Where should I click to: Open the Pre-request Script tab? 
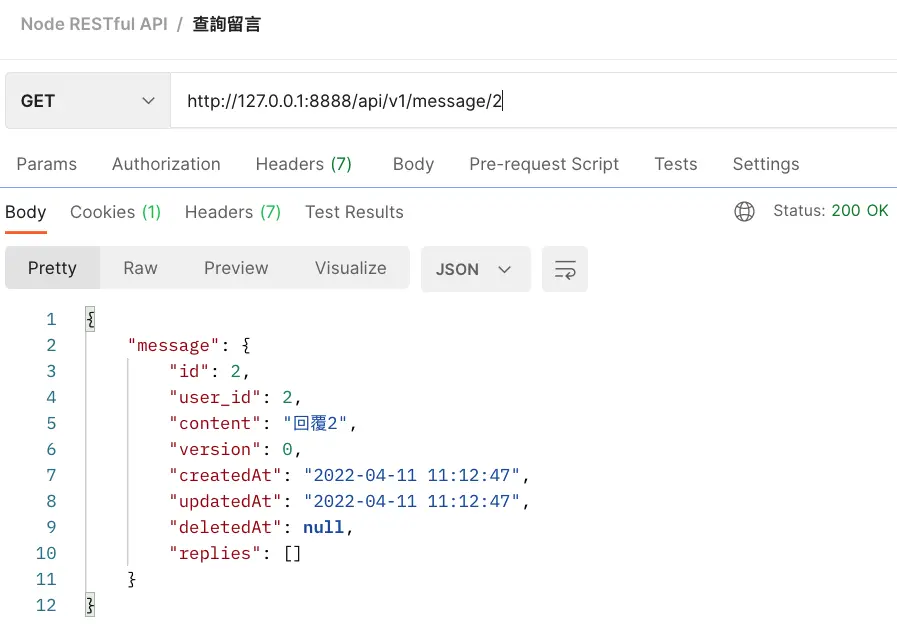click(x=544, y=164)
